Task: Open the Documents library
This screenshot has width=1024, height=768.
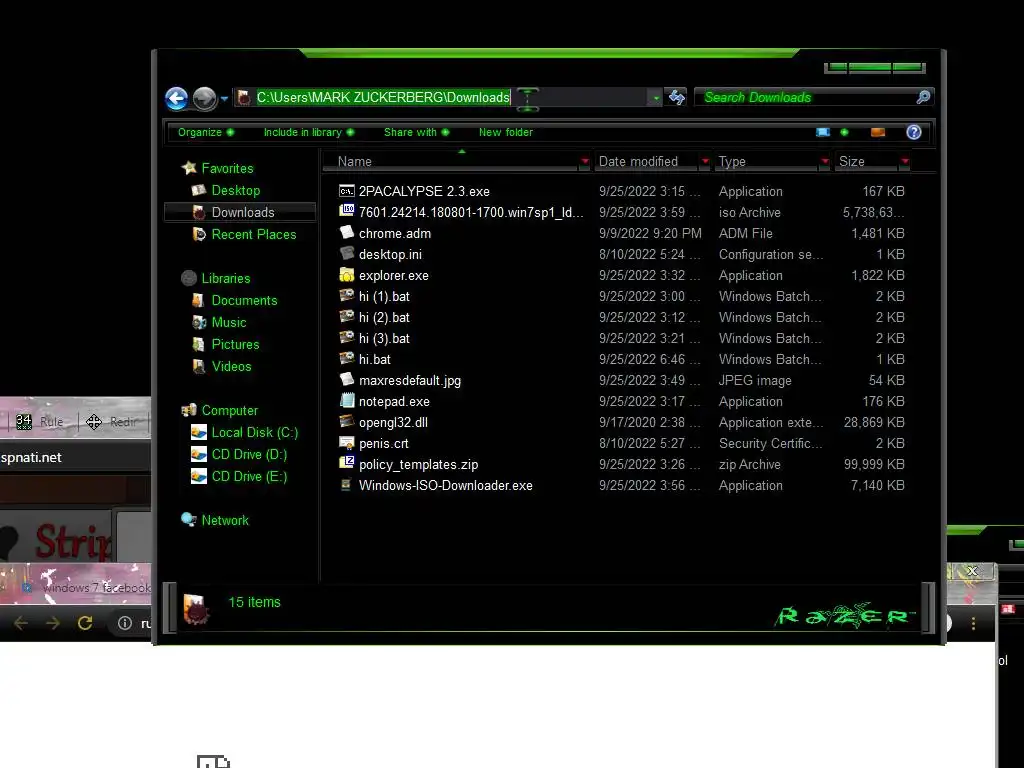Action: pyautogui.click(x=244, y=300)
